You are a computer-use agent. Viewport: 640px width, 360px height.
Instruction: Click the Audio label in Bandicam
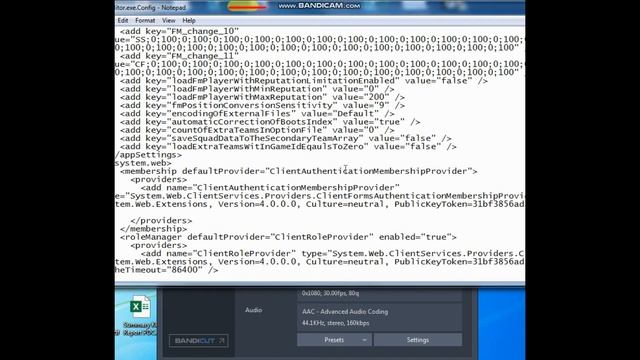(x=253, y=310)
